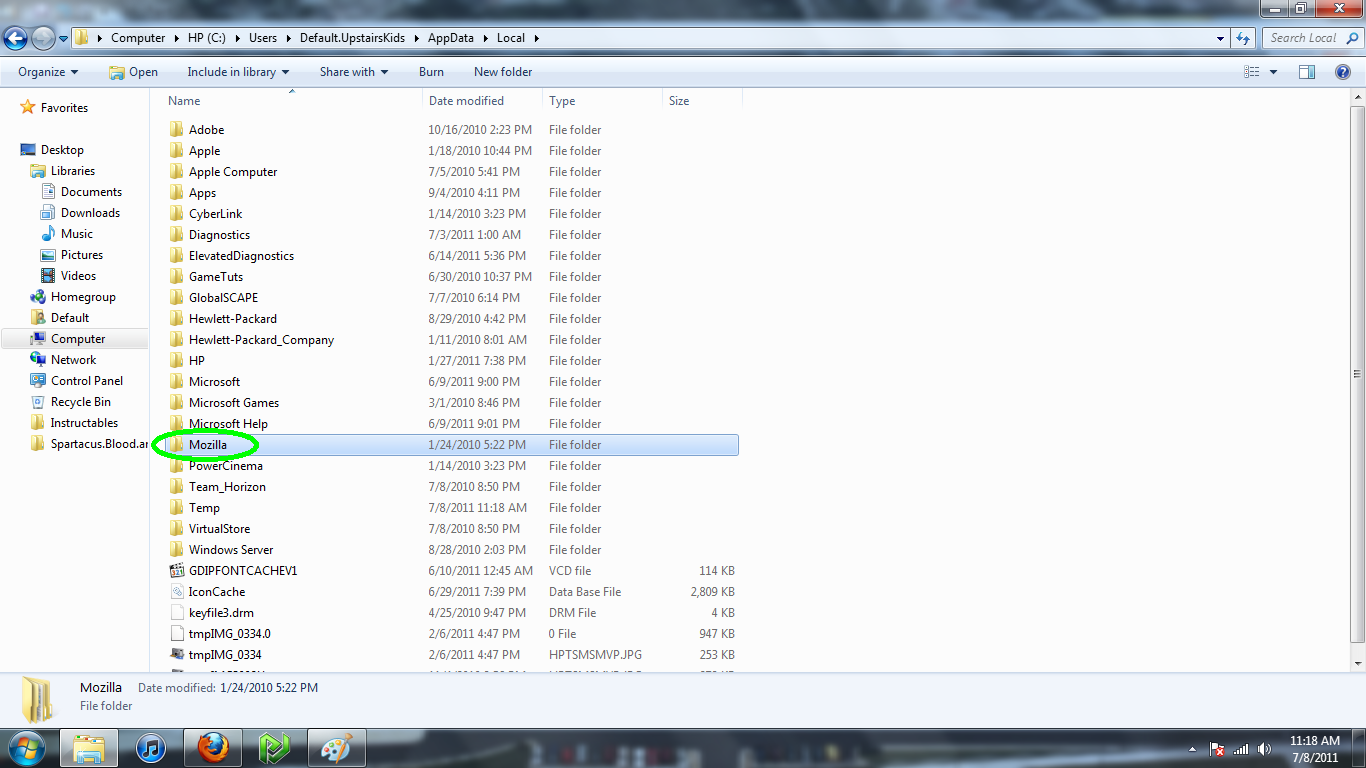Click the GlobalSCAPE folder icon
The width and height of the screenshot is (1366, 768).
click(x=177, y=298)
